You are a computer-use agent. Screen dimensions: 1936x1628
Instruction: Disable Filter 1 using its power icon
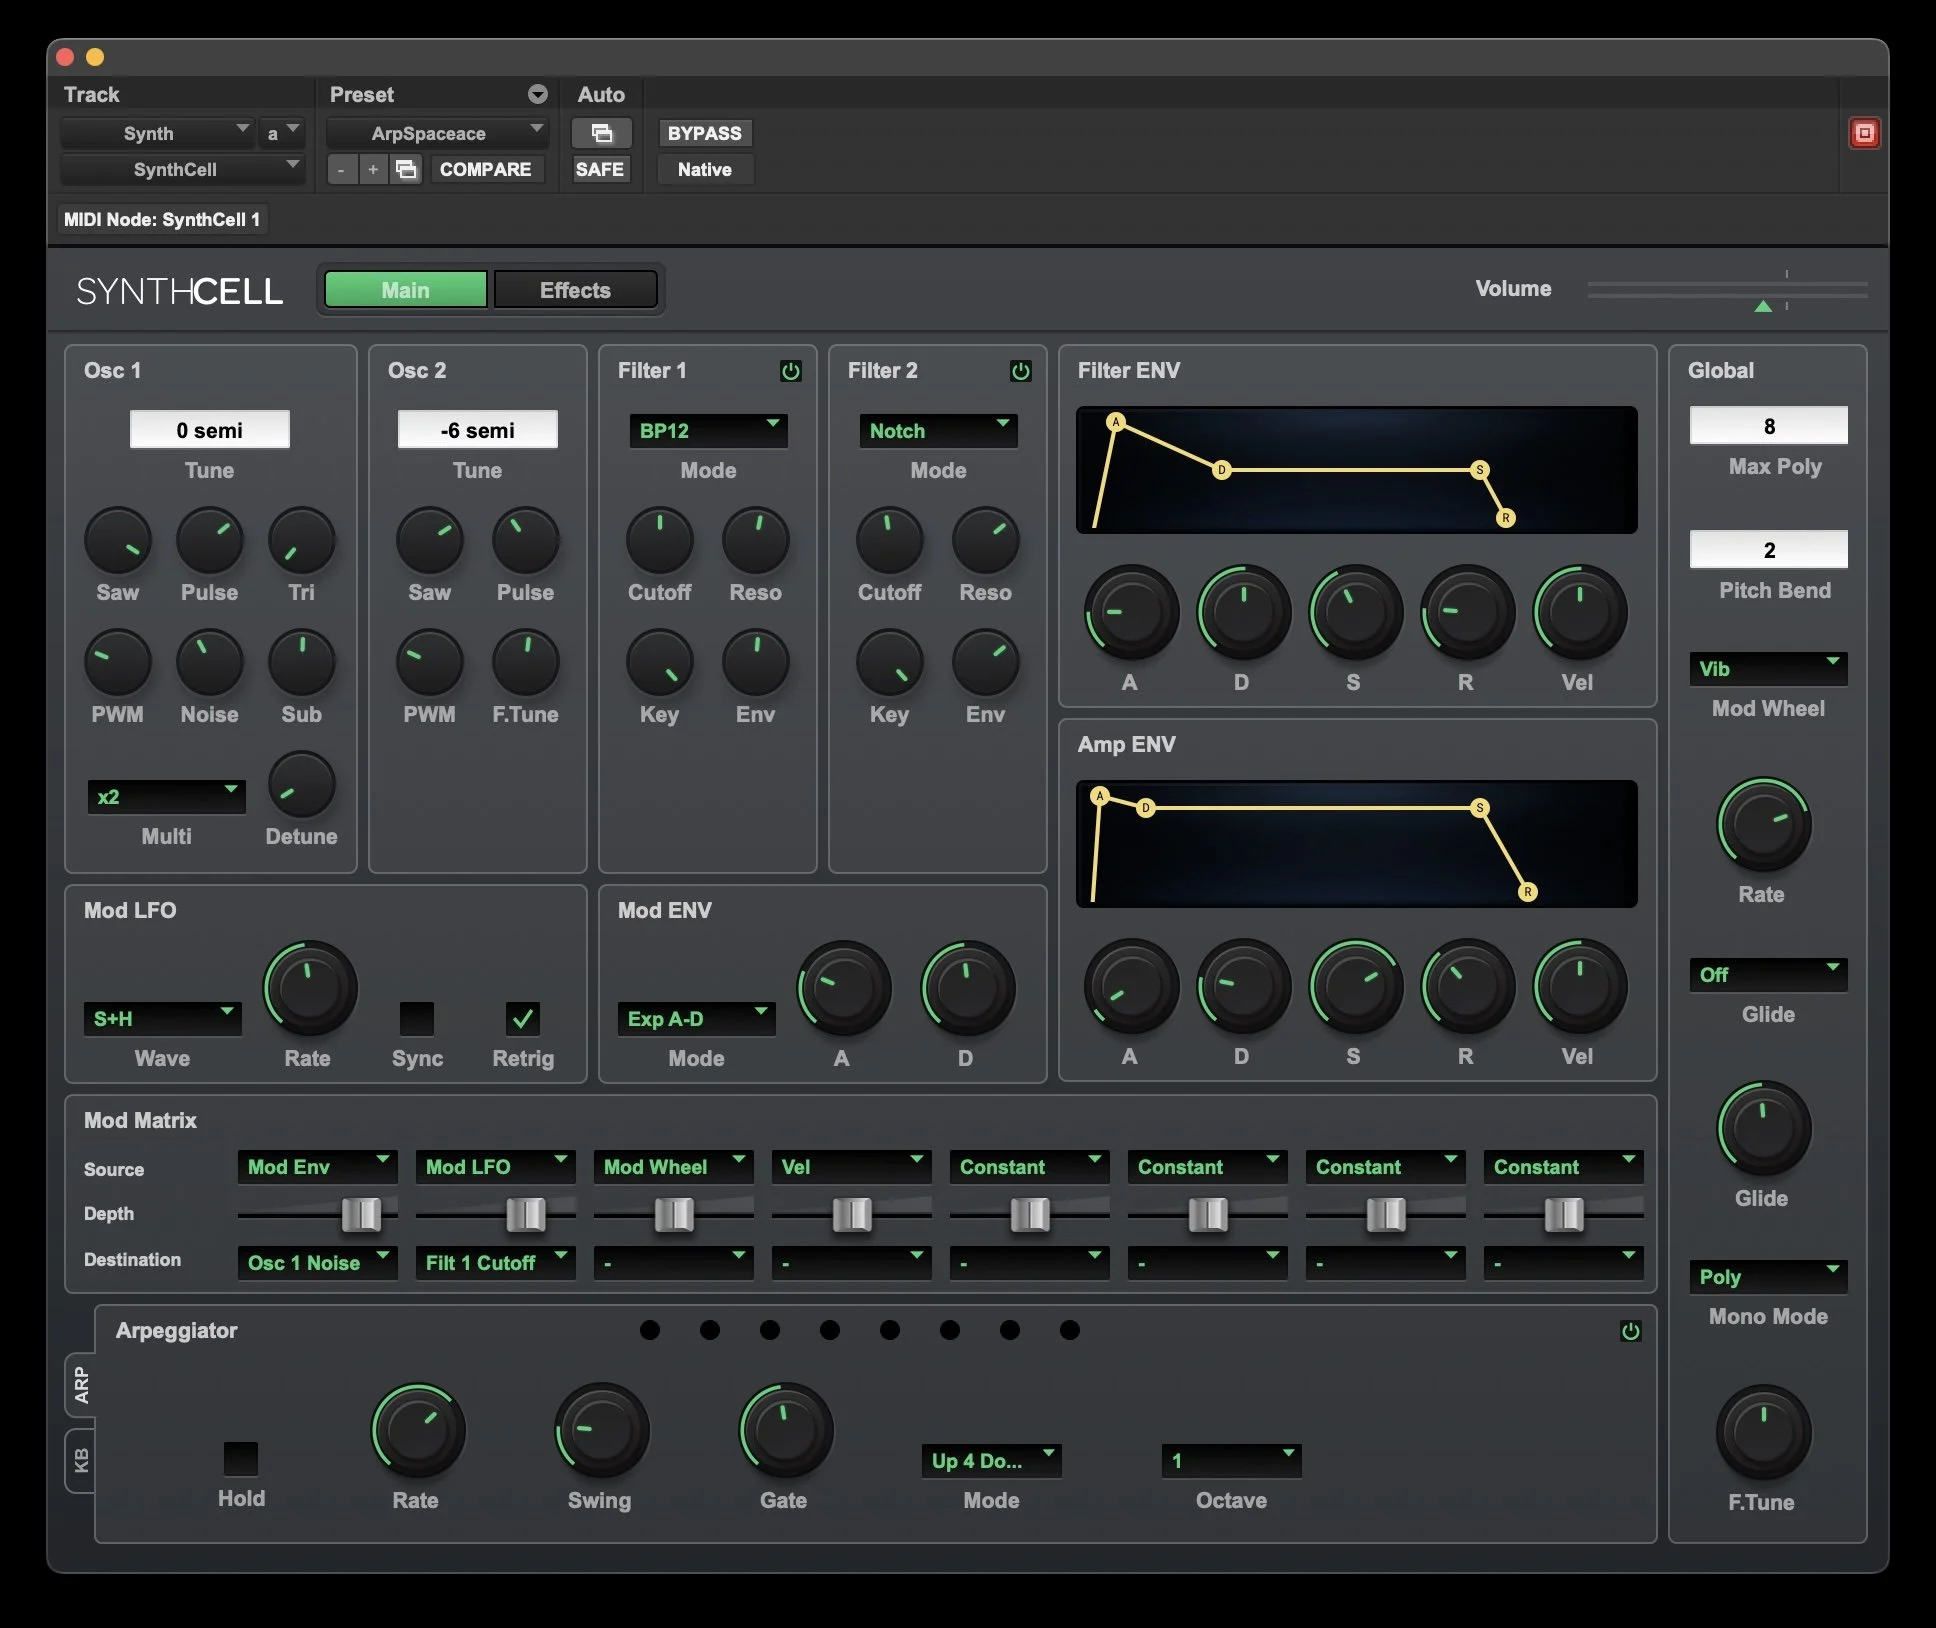click(789, 371)
